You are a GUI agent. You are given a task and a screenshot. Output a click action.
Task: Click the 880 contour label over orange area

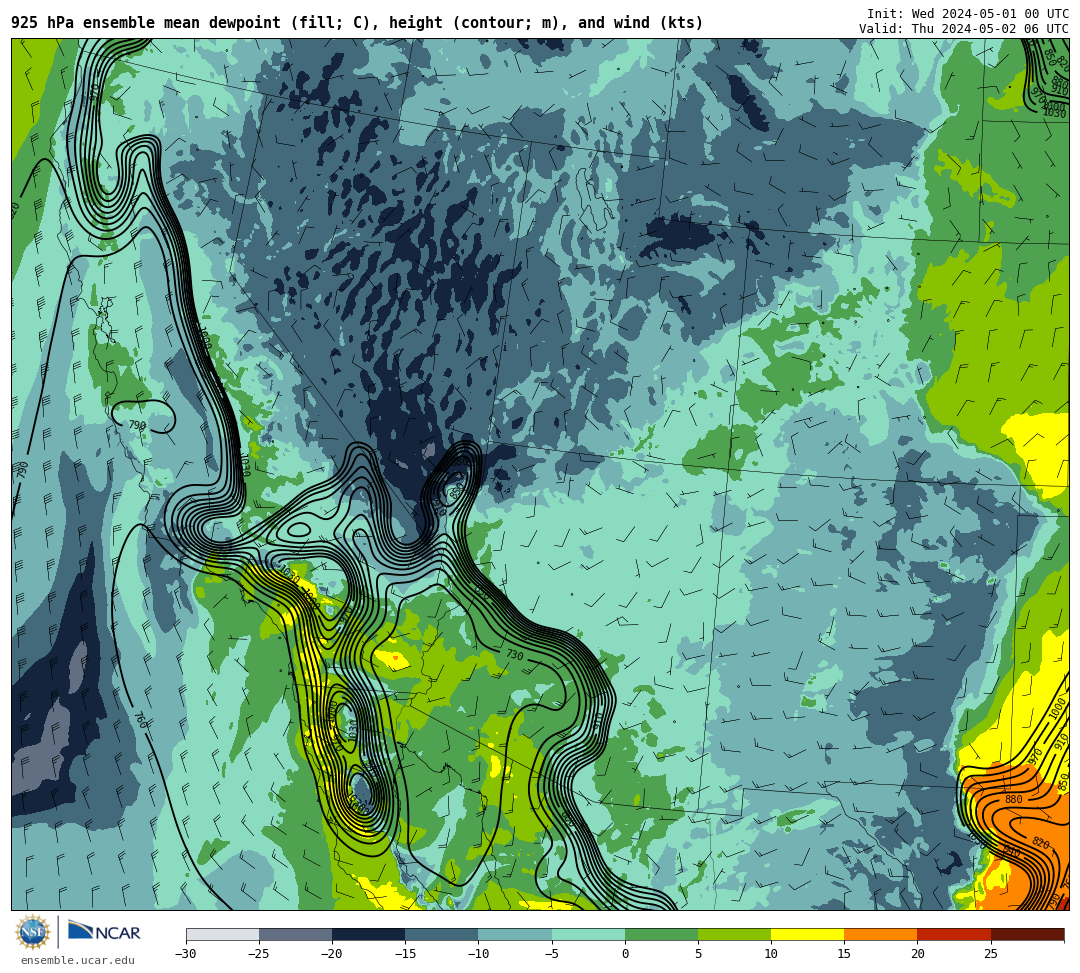pyautogui.click(x=1013, y=799)
